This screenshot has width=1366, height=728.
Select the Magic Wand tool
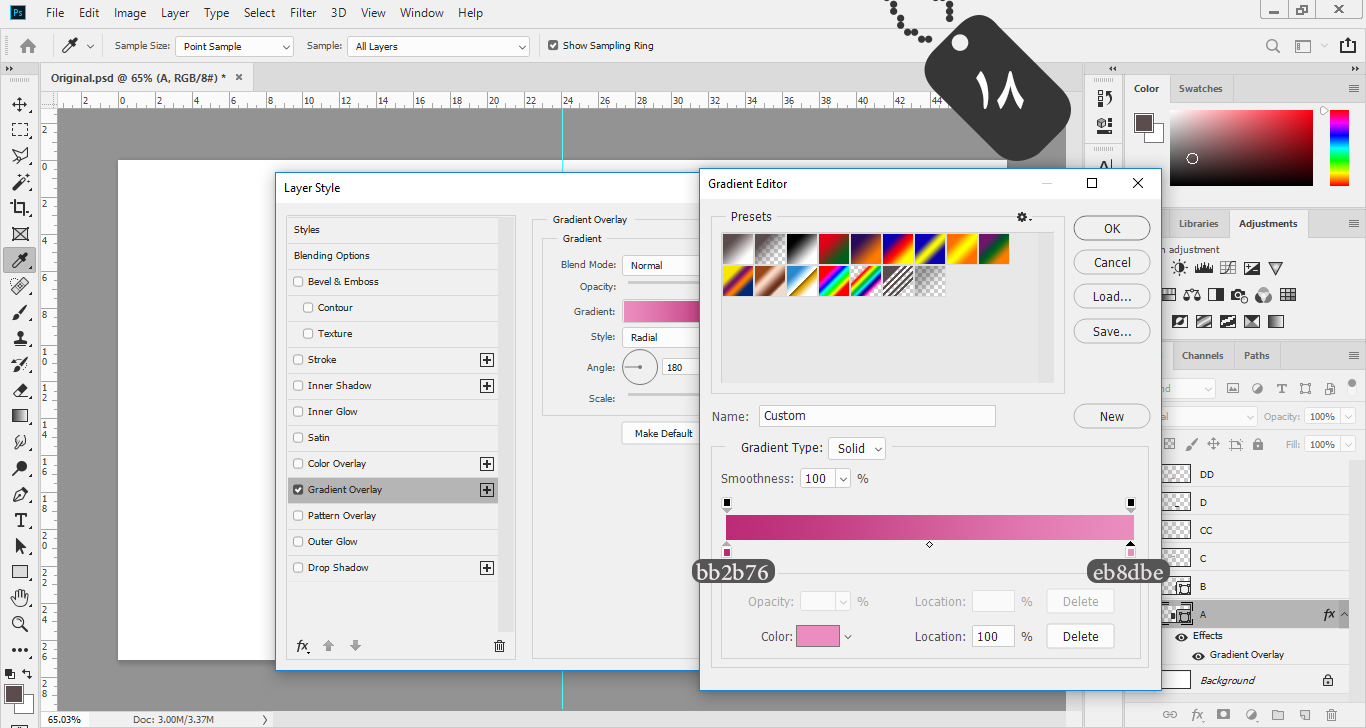20,182
